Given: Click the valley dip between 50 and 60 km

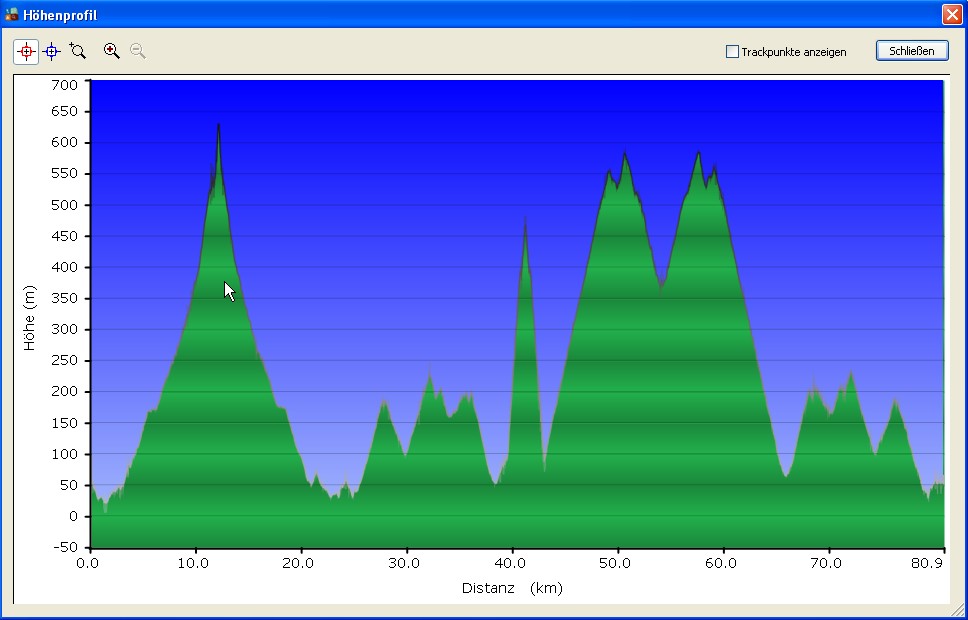Looking at the screenshot, I should (x=661, y=287).
